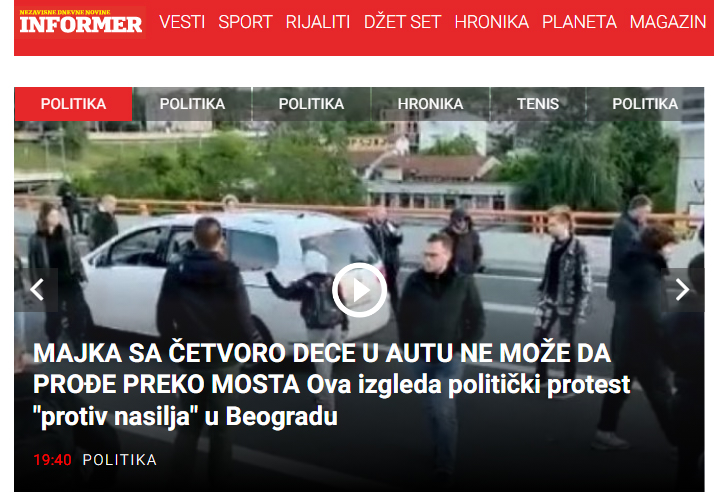Screen dimensions: 714x499
Task: Select the third POLITIKA slide tab
Action: (311, 104)
